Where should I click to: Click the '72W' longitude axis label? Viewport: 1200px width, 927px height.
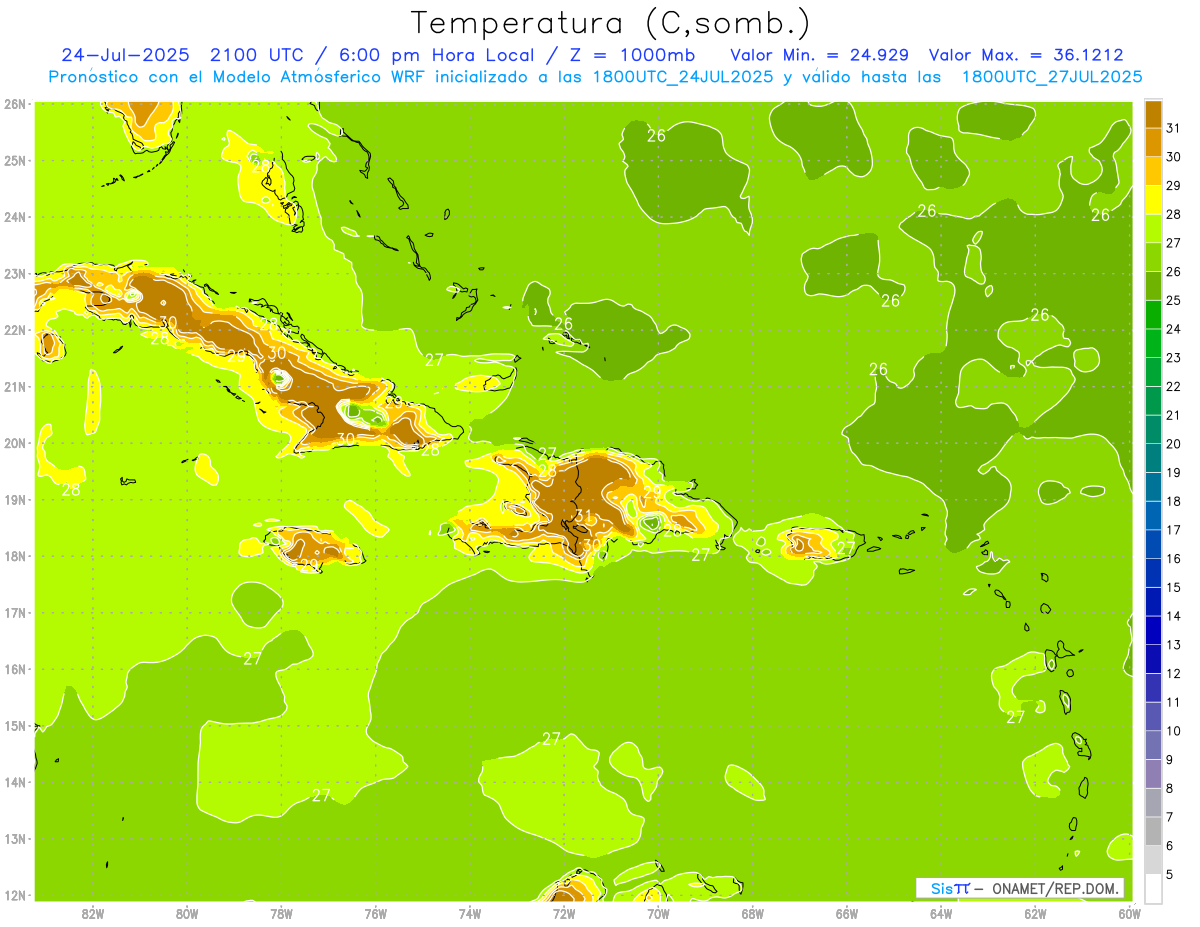(564, 914)
